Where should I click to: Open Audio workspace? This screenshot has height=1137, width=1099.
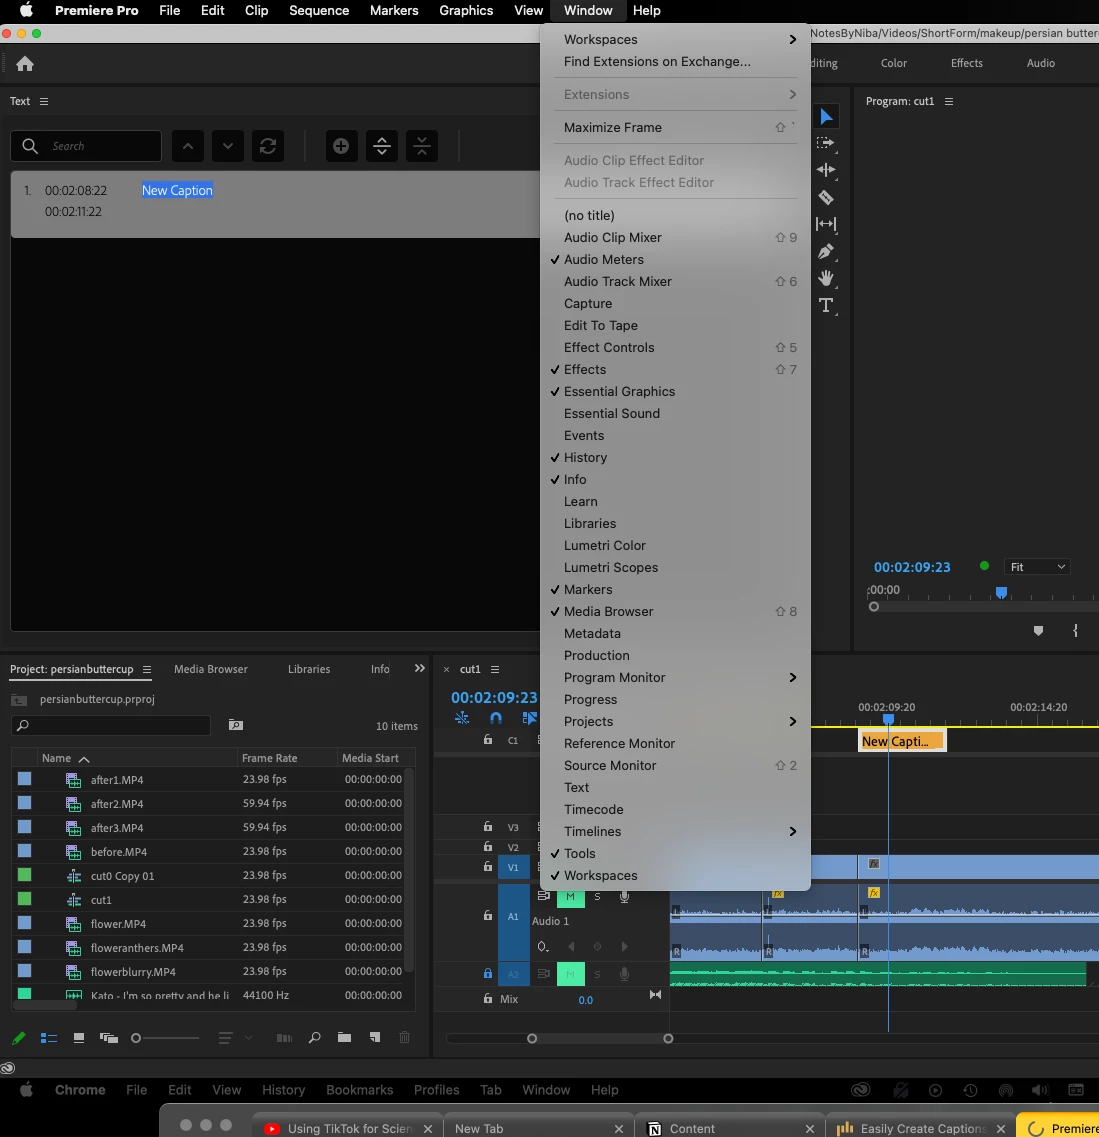[x=1040, y=63]
